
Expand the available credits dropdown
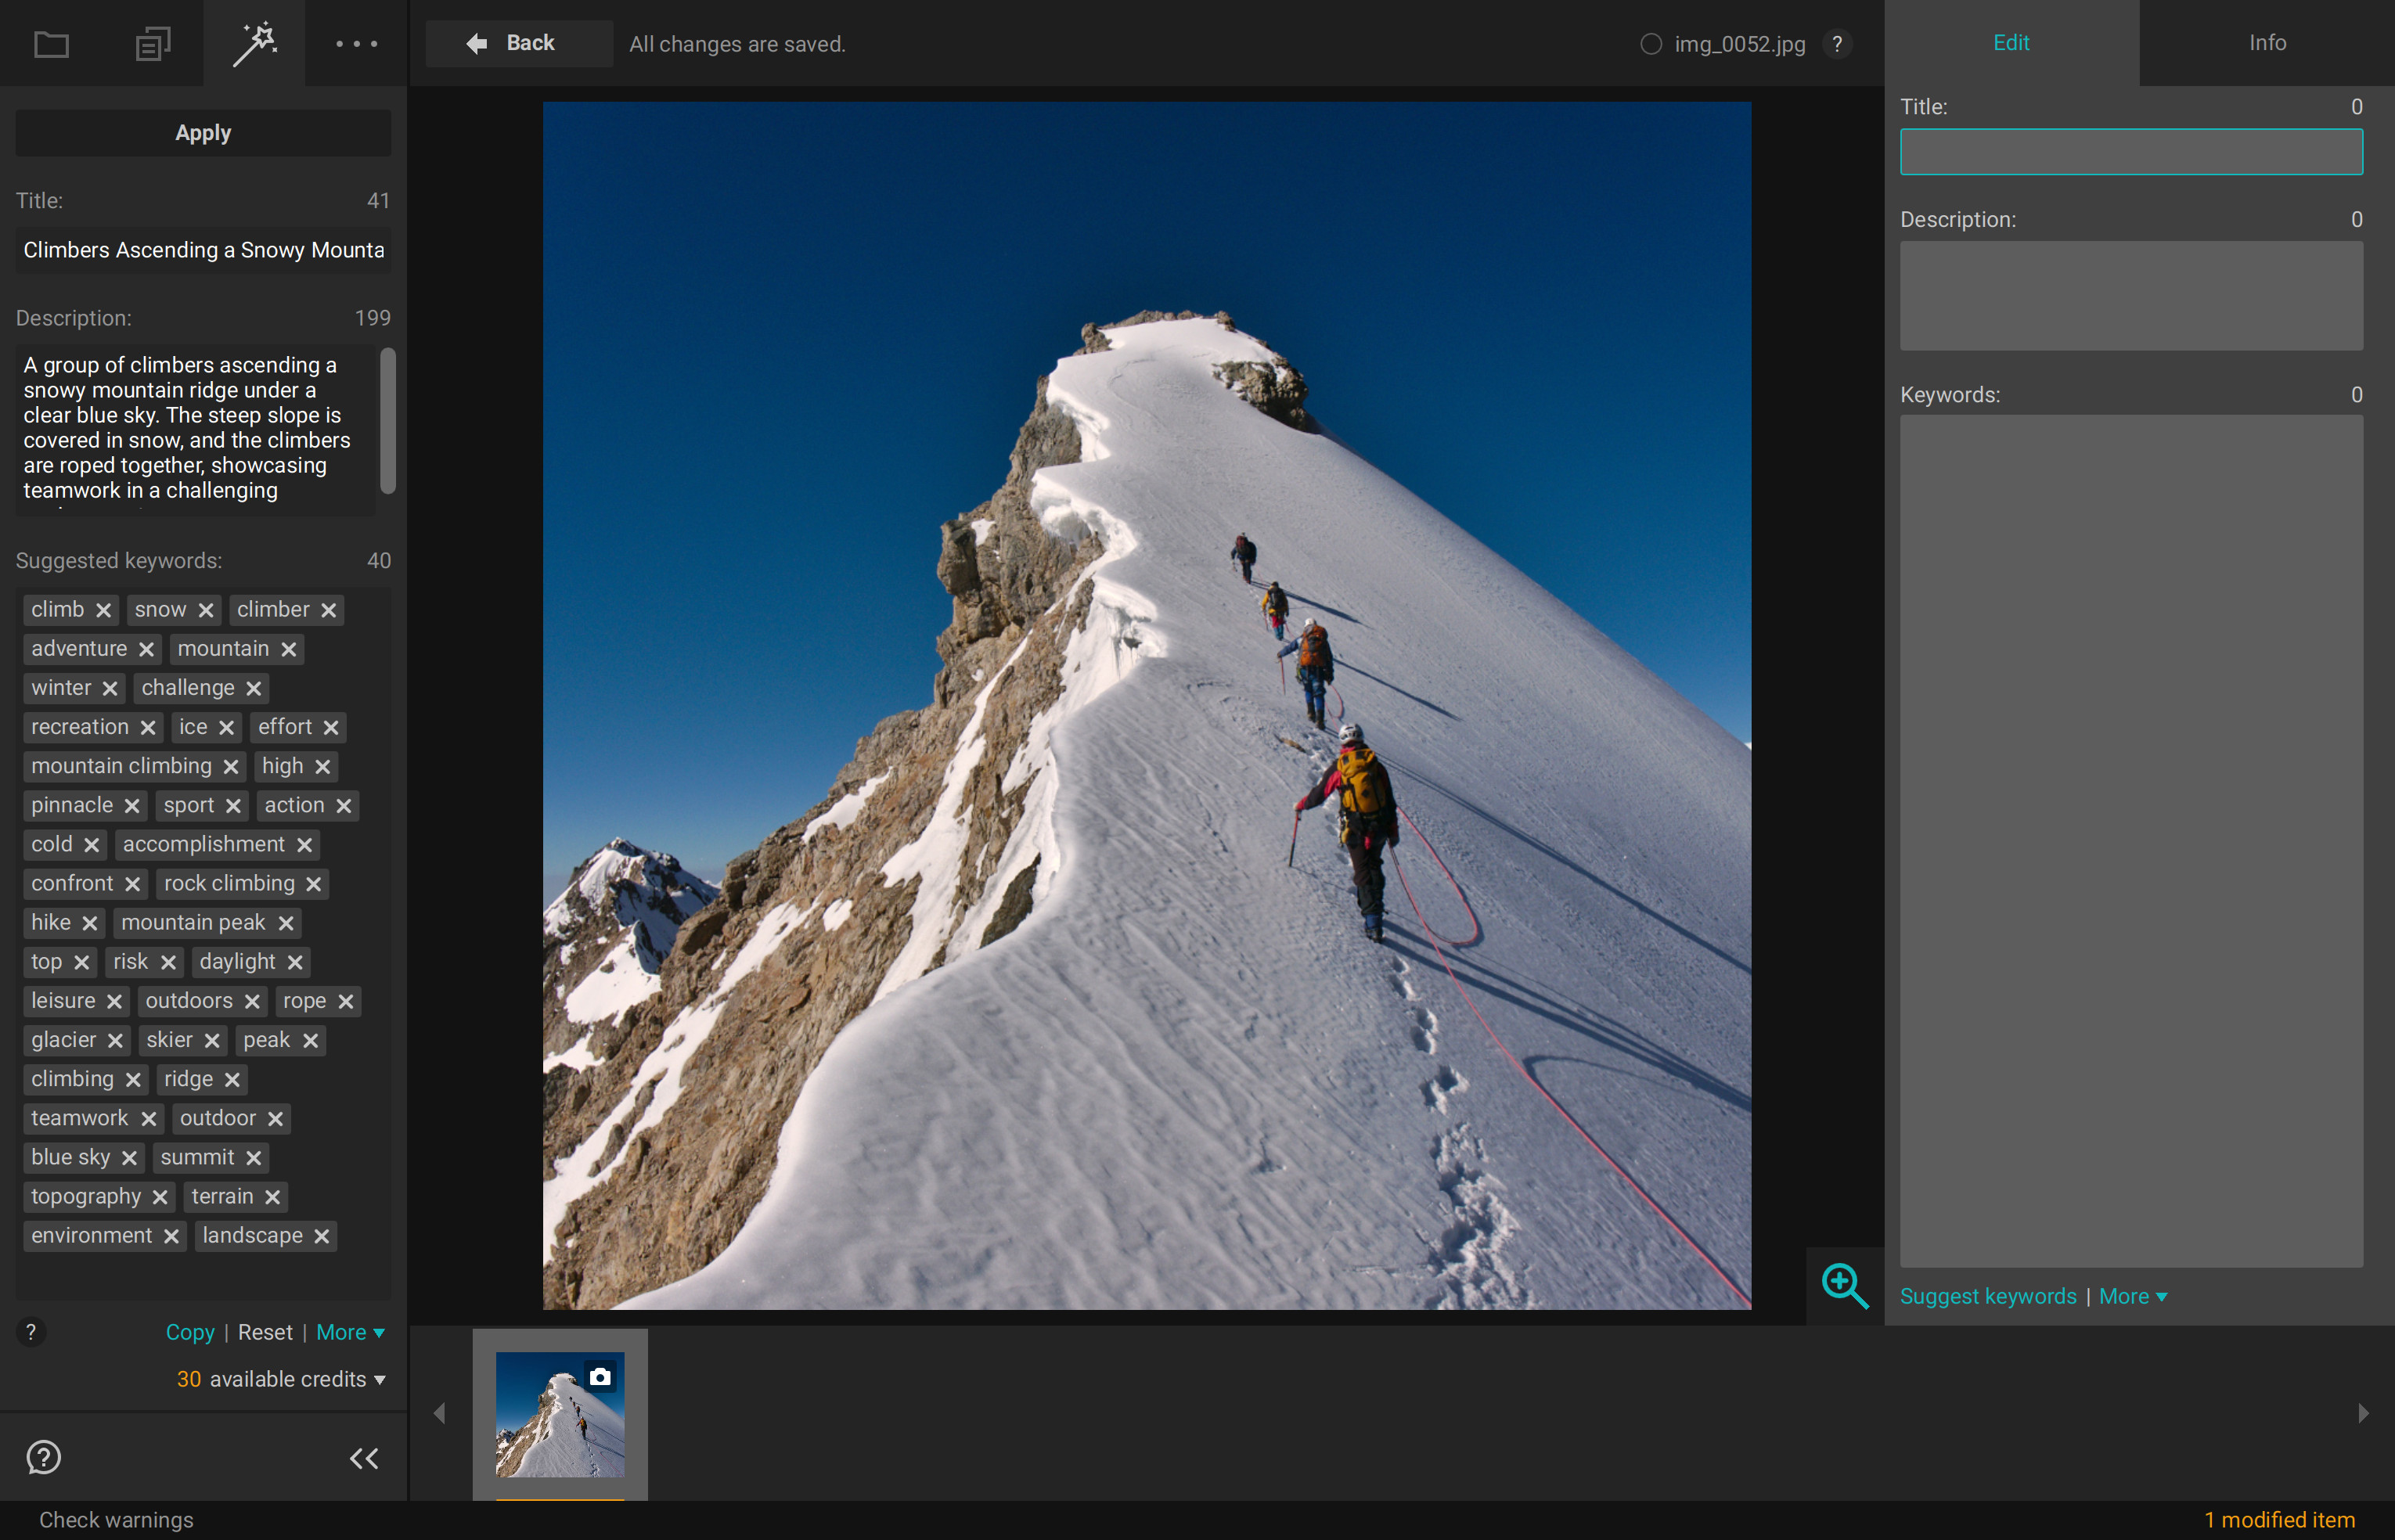(x=380, y=1380)
